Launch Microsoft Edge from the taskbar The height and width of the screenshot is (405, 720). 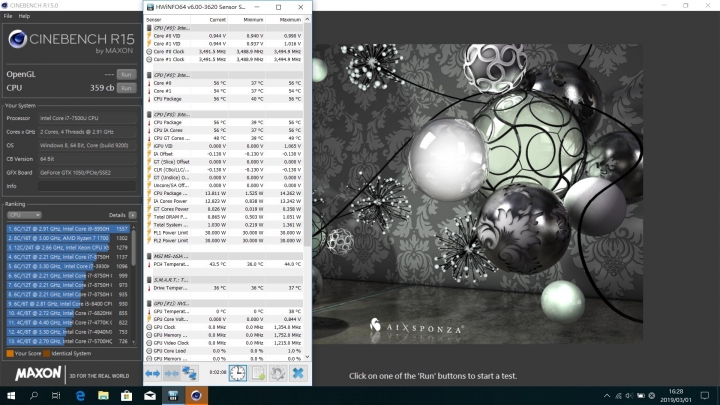tap(80, 395)
